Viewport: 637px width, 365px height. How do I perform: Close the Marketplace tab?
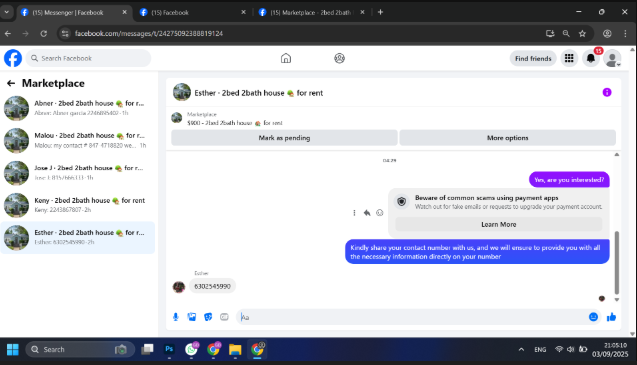[x=362, y=12]
